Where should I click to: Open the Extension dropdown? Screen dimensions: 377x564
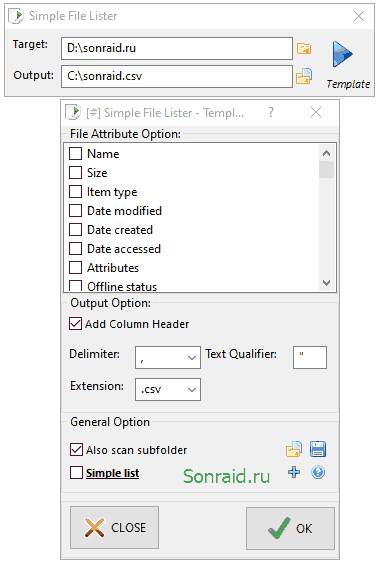(x=168, y=389)
